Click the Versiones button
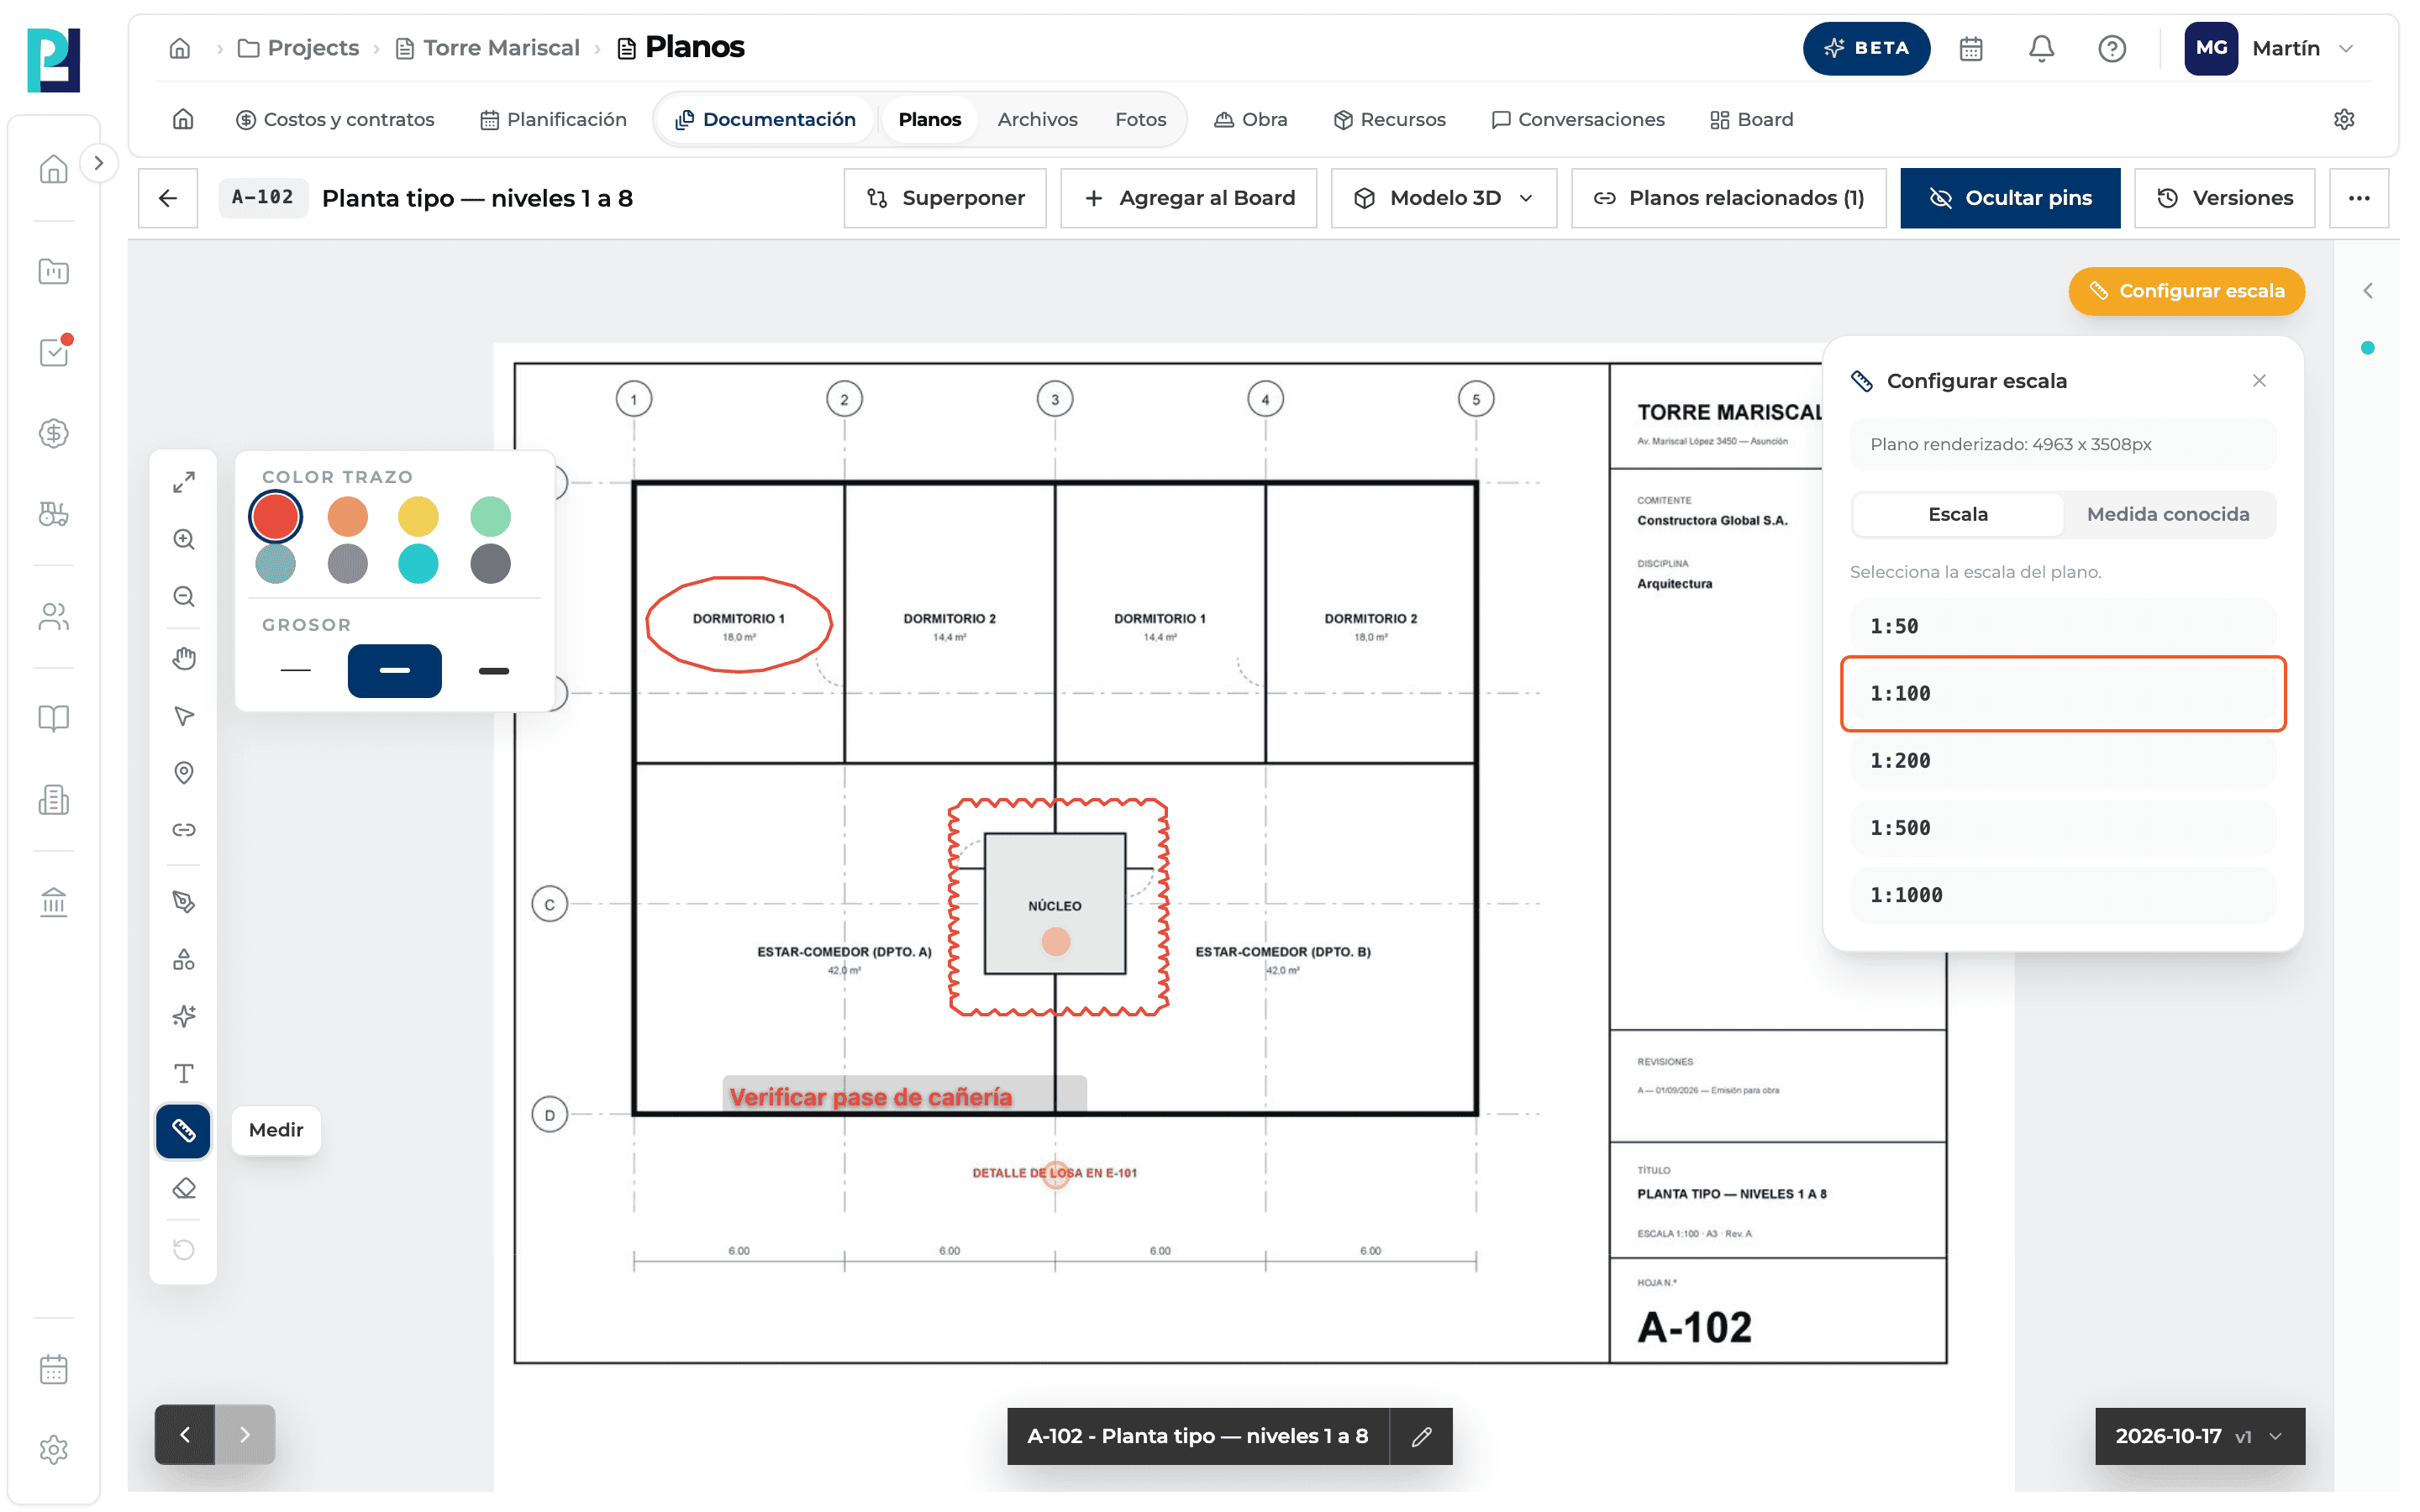 (x=2224, y=198)
